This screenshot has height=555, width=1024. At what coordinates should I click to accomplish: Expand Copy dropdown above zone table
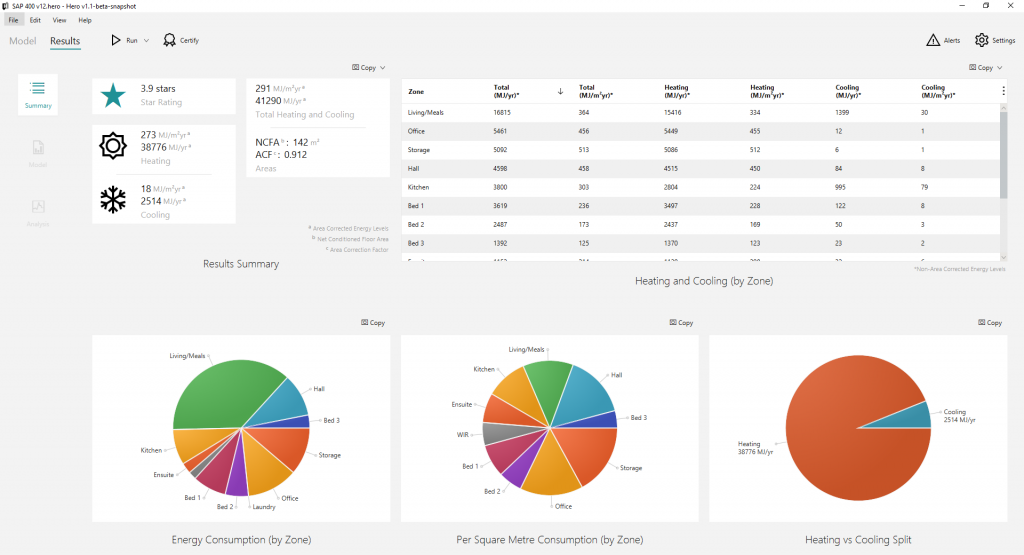(x=1000, y=68)
